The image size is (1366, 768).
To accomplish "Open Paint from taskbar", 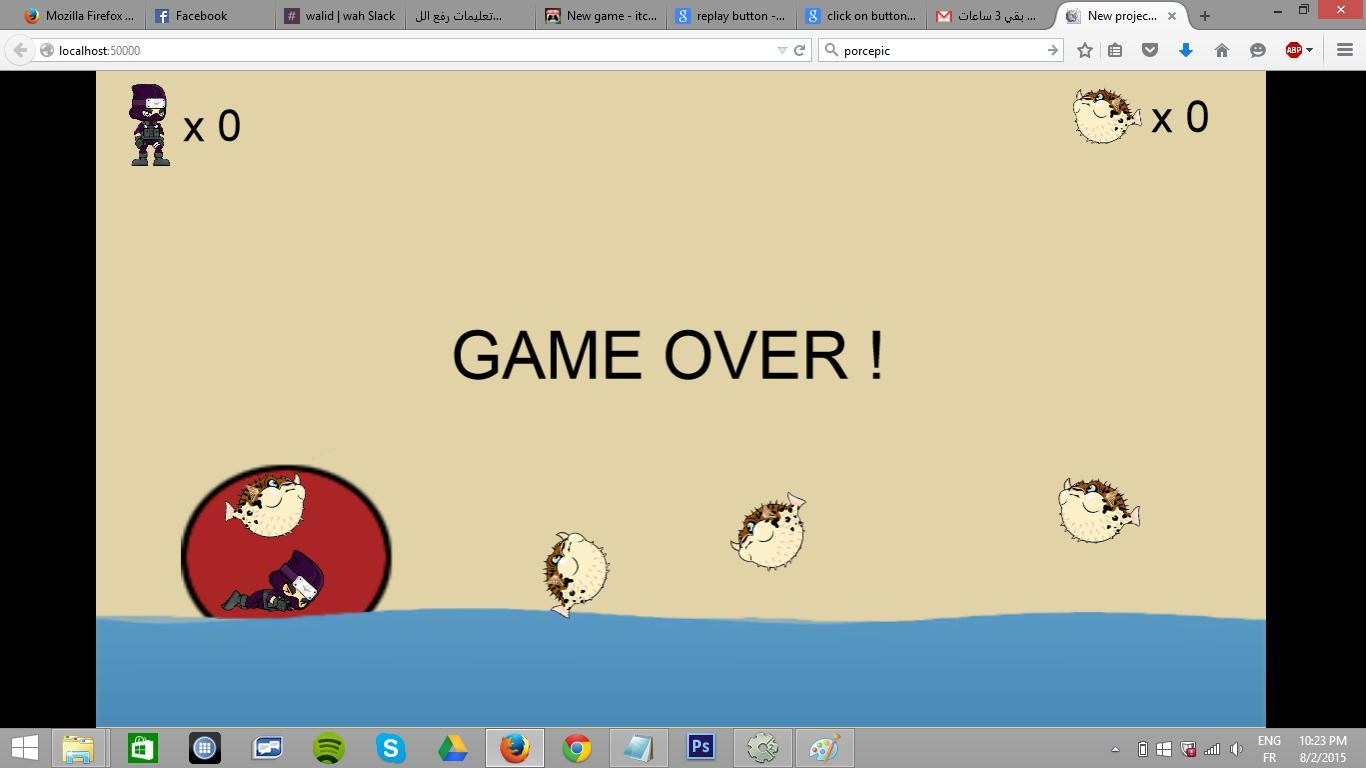I will [825, 748].
